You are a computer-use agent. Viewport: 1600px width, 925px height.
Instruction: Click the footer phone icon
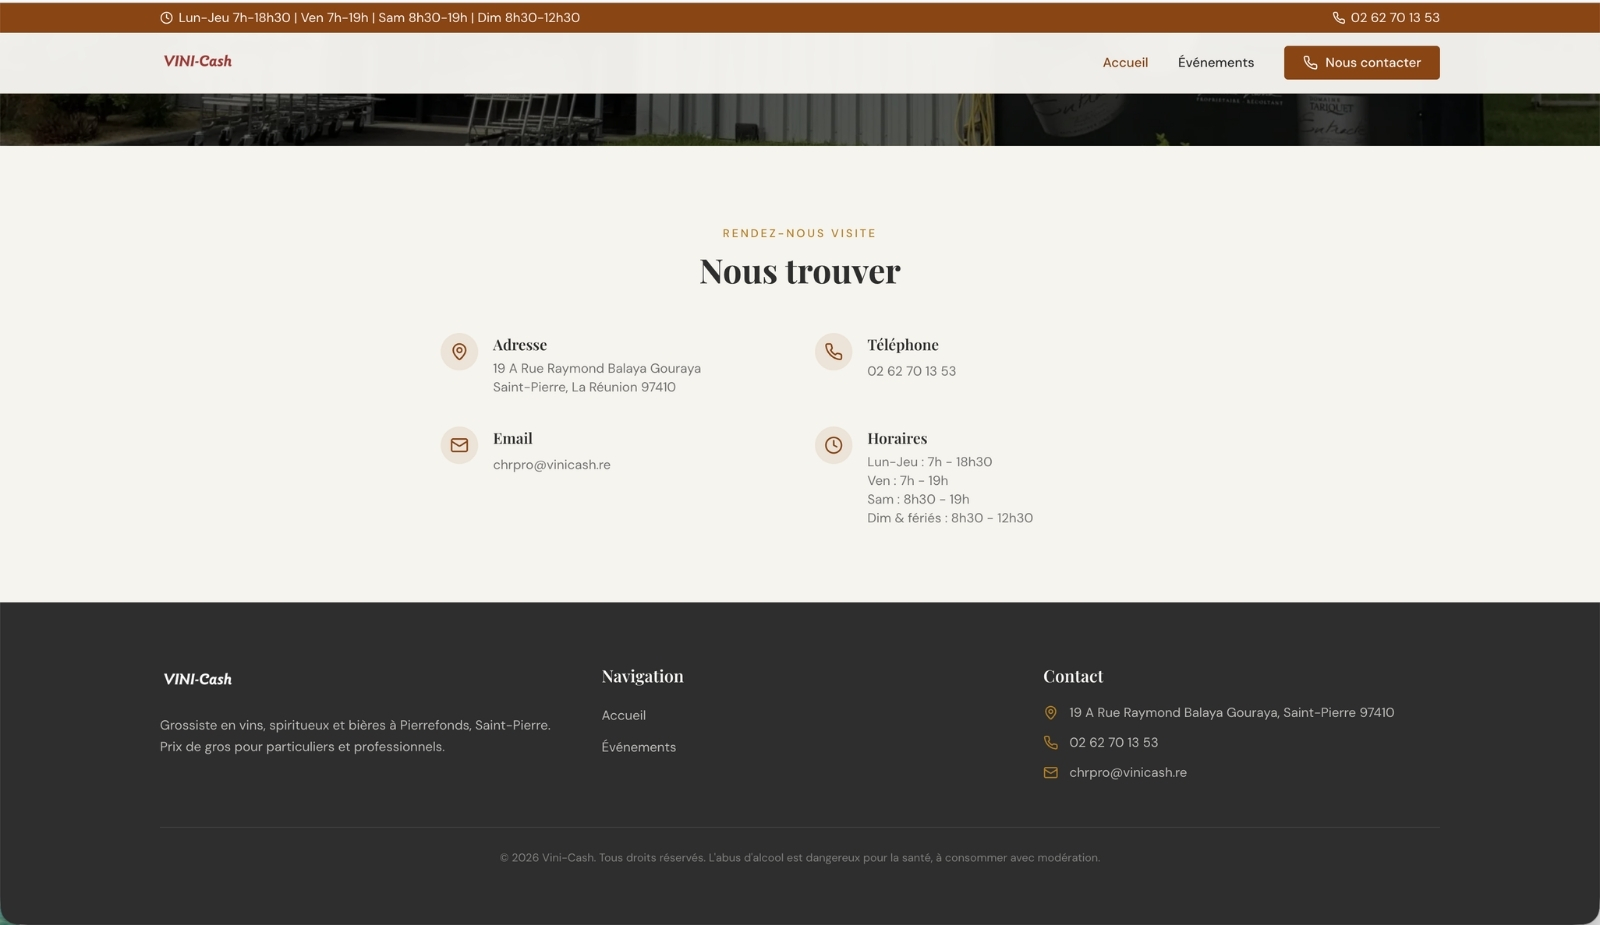coord(1051,743)
